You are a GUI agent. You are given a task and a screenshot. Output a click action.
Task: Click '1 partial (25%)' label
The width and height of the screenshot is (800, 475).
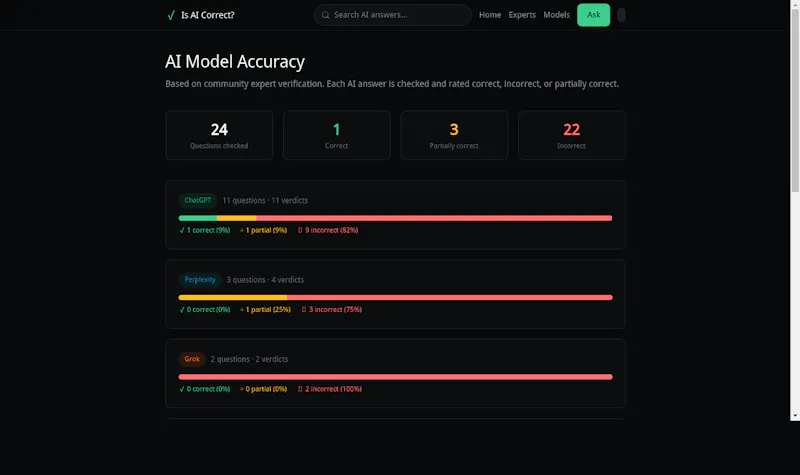coord(268,310)
